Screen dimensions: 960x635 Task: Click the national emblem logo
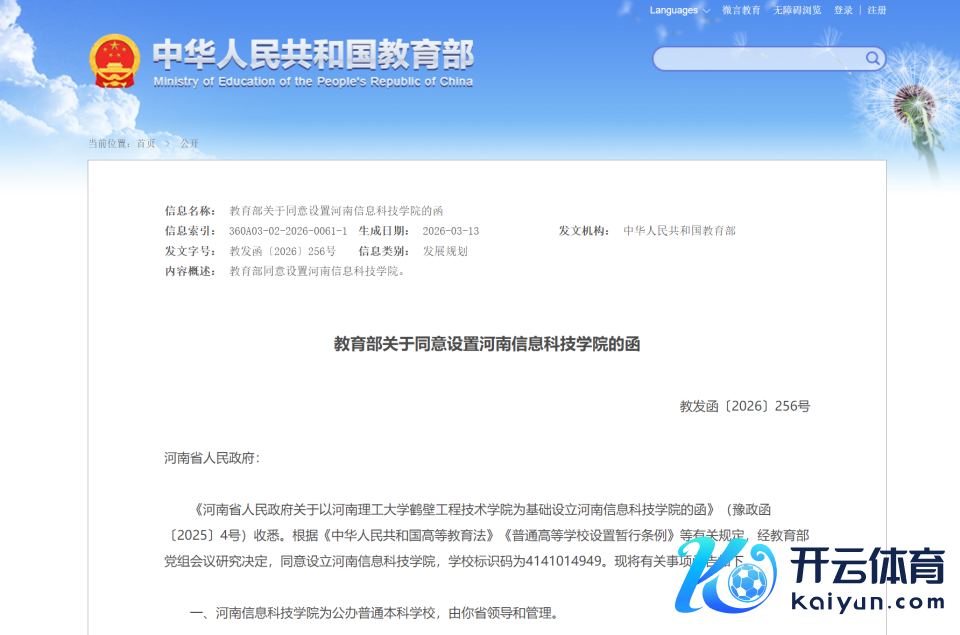click(x=115, y=62)
